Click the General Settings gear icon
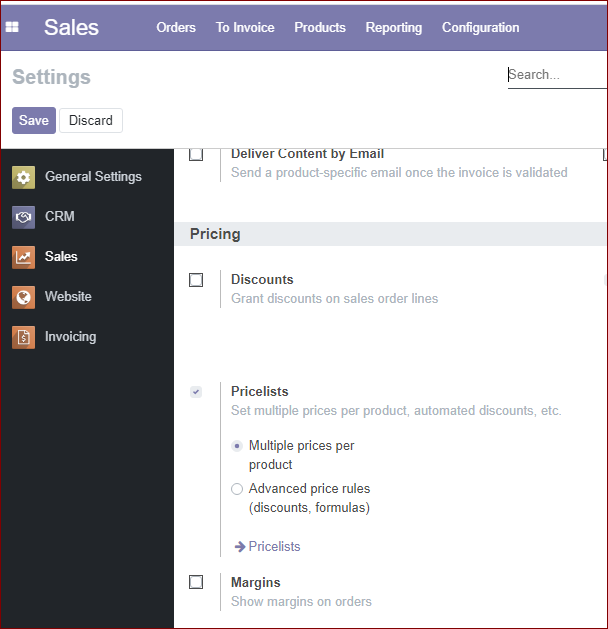The width and height of the screenshot is (608, 629). click(x=23, y=177)
